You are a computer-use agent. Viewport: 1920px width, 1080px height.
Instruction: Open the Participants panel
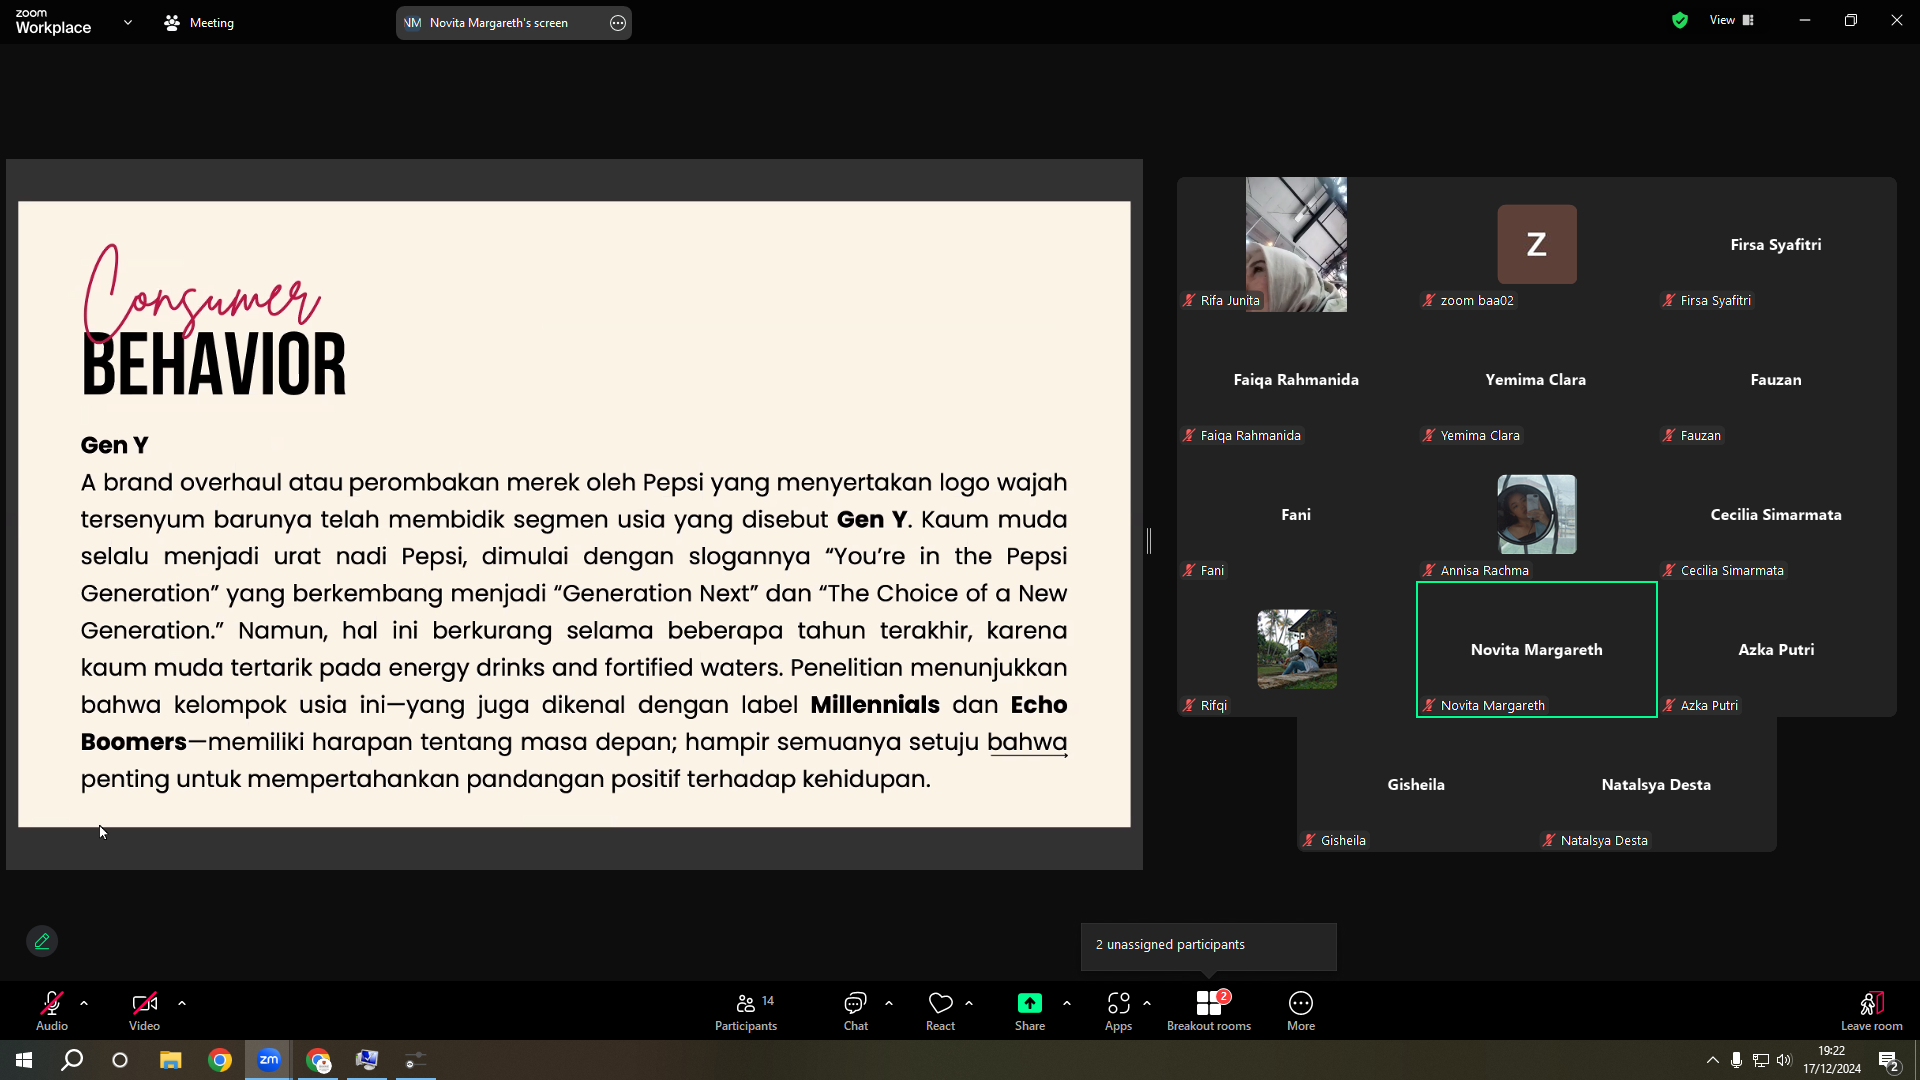click(x=746, y=1010)
